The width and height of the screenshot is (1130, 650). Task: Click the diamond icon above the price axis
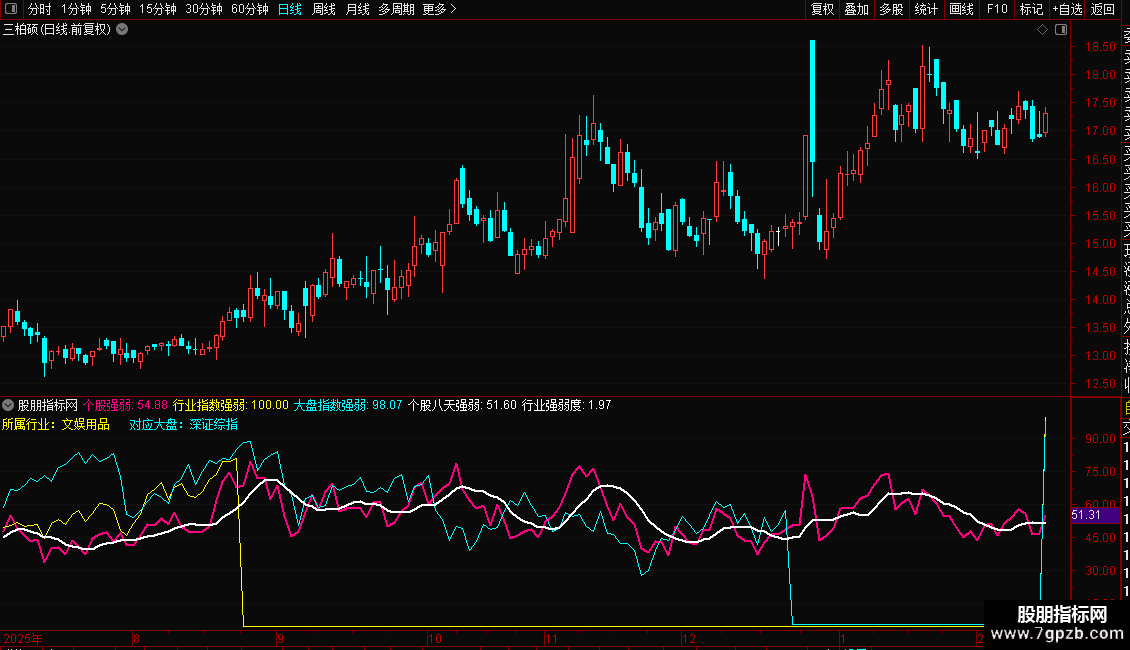pyautogui.click(x=1041, y=30)
